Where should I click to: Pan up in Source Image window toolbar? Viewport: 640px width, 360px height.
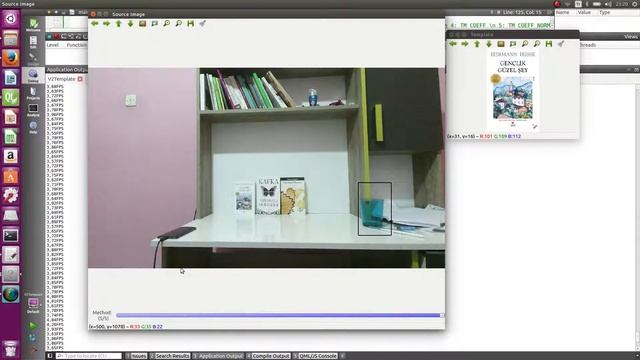click(119, 24)
